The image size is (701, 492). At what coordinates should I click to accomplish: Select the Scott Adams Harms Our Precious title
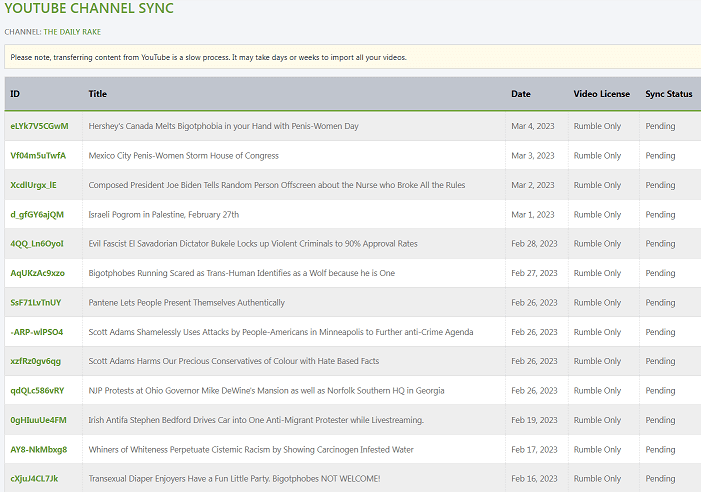coord(233,361)
